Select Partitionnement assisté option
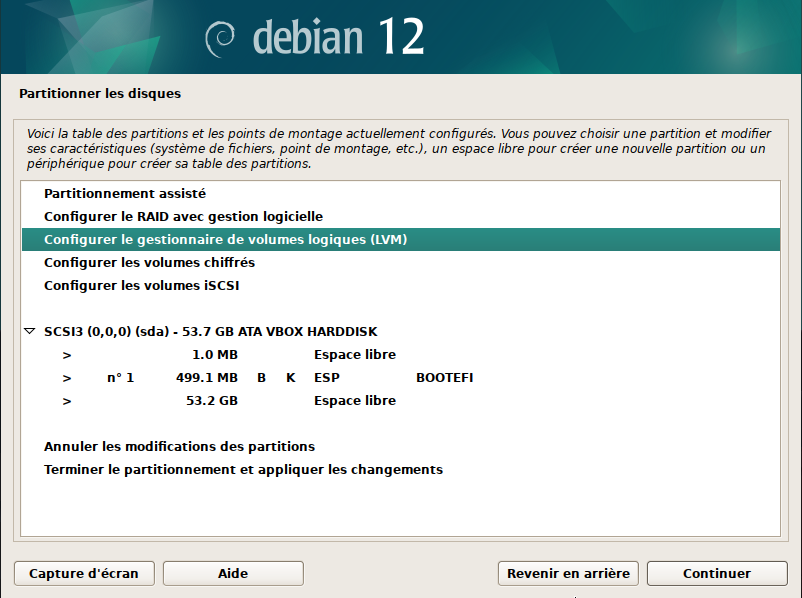 pyautogui.click(x=401, y=193)
